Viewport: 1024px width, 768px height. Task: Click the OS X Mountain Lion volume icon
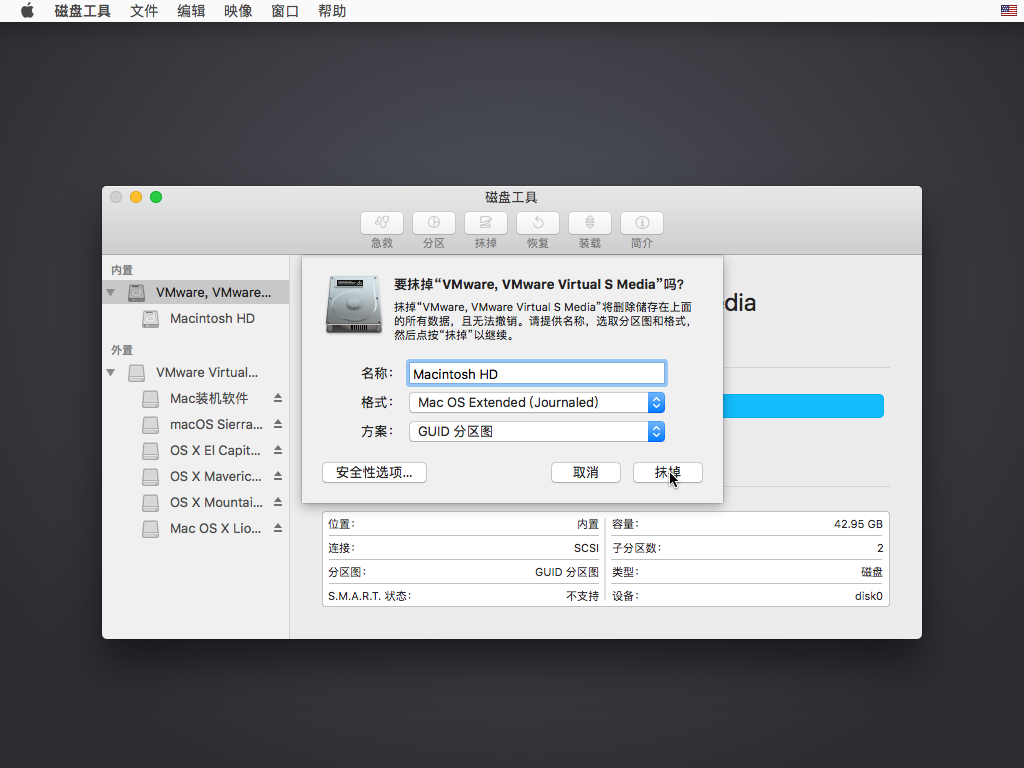pos(150,503)
